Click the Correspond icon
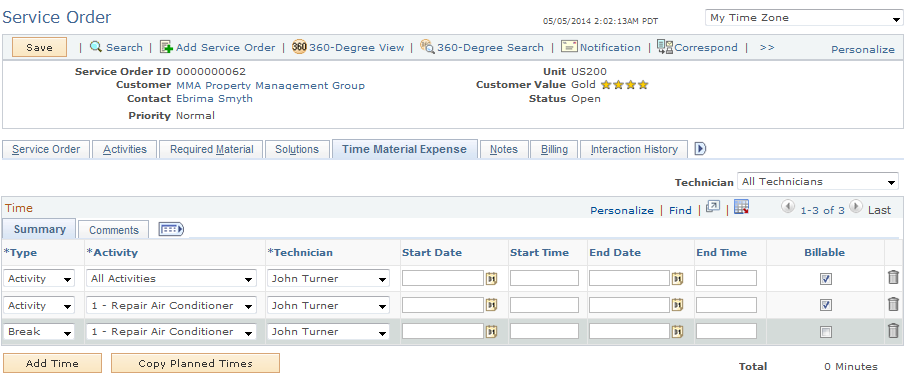The width and height of the screenshot is (915, 380). tap(665, 47)
